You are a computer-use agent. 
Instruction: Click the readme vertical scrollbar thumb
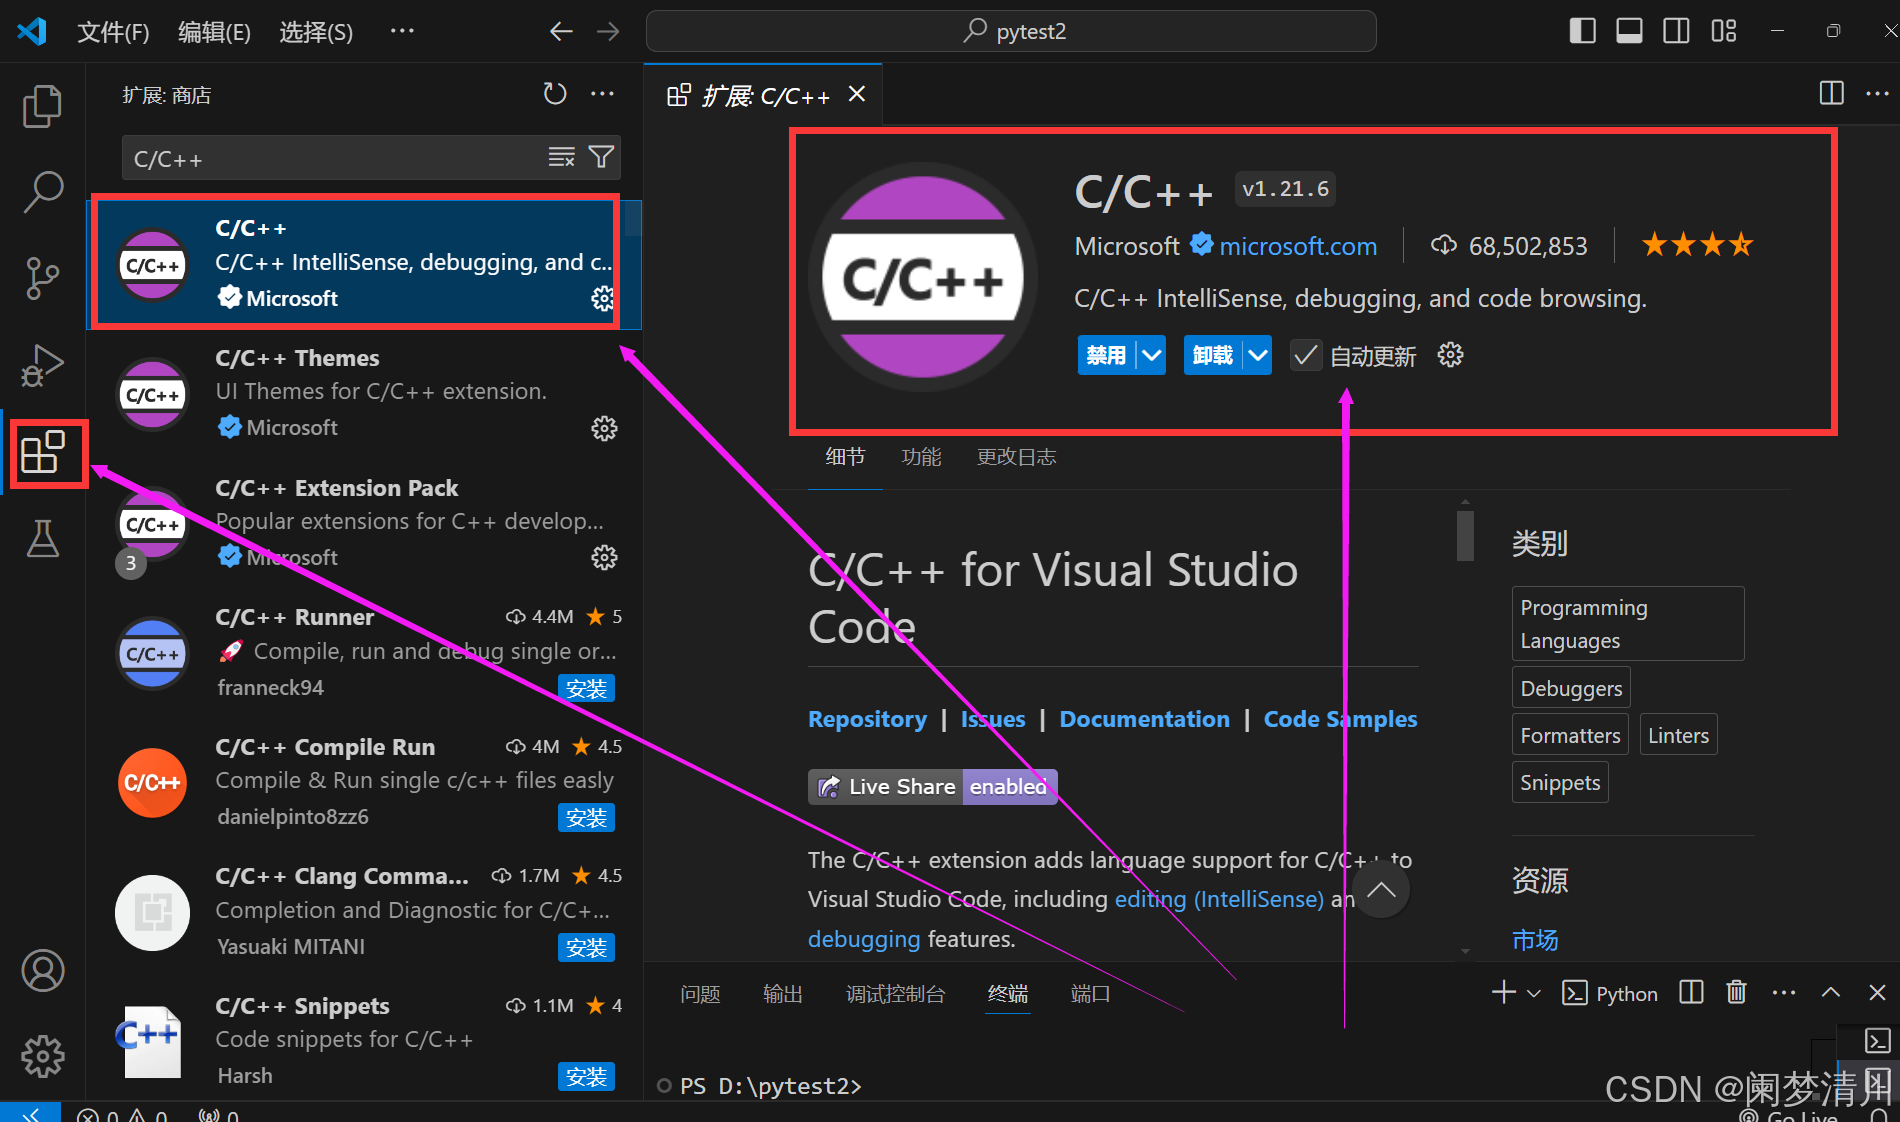[1465, 535]
